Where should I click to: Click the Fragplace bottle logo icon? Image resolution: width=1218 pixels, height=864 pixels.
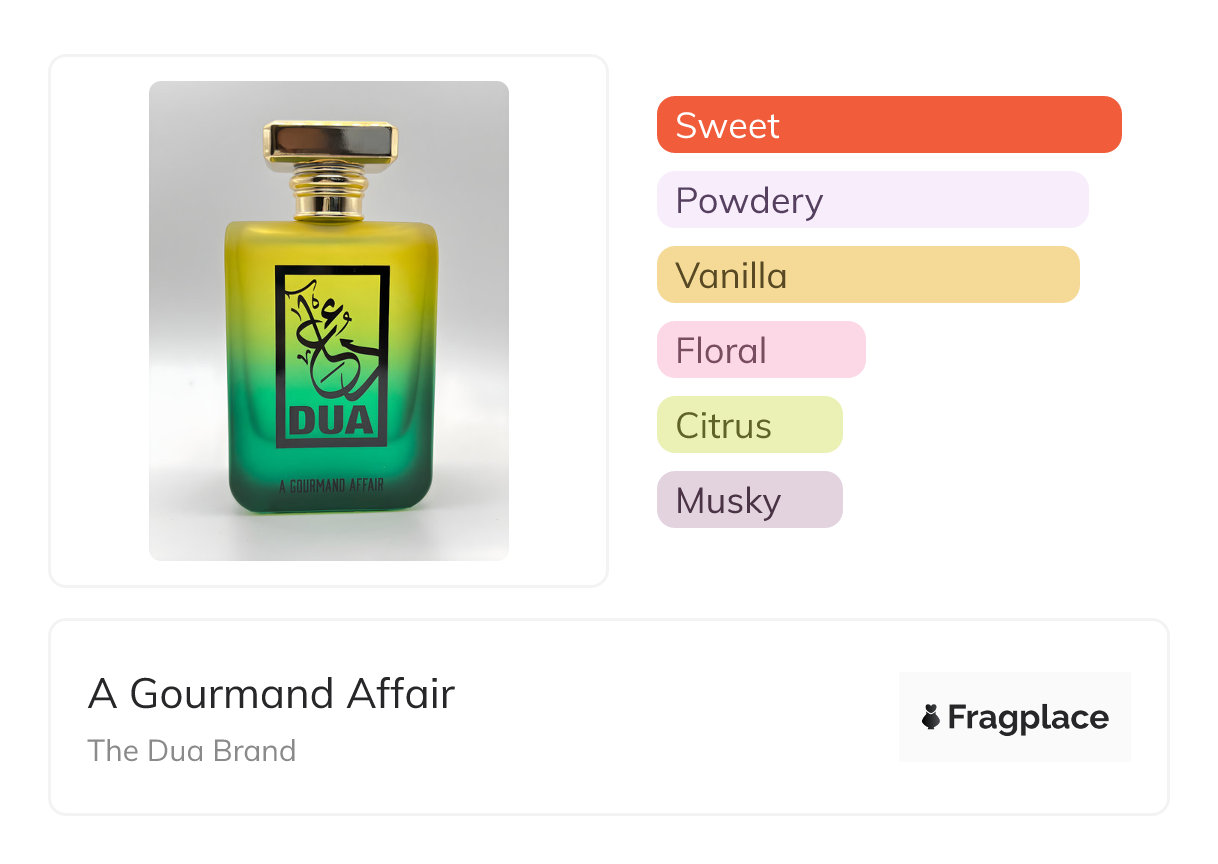[931, 717]
